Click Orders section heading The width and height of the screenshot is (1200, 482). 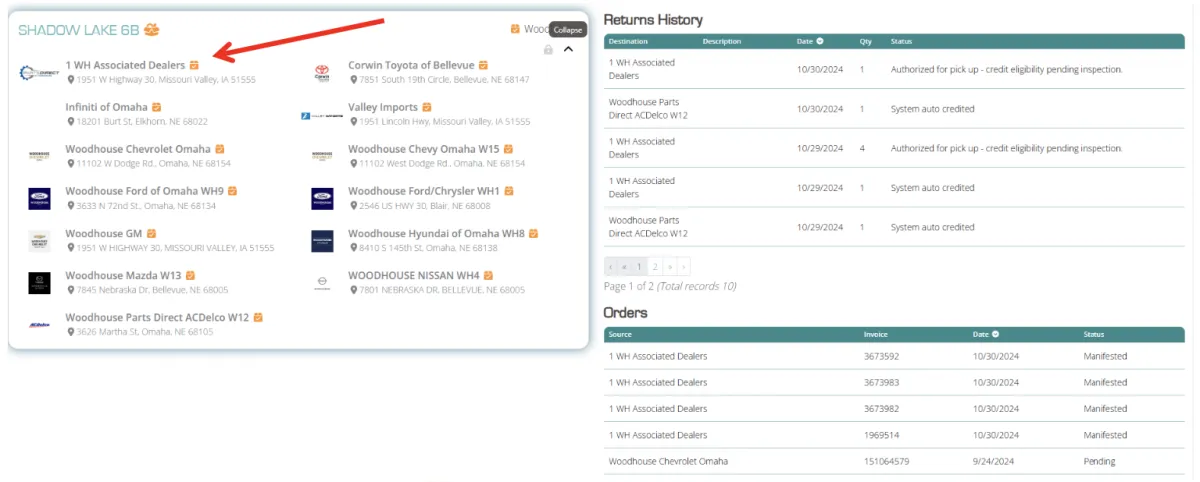(625, 313)
